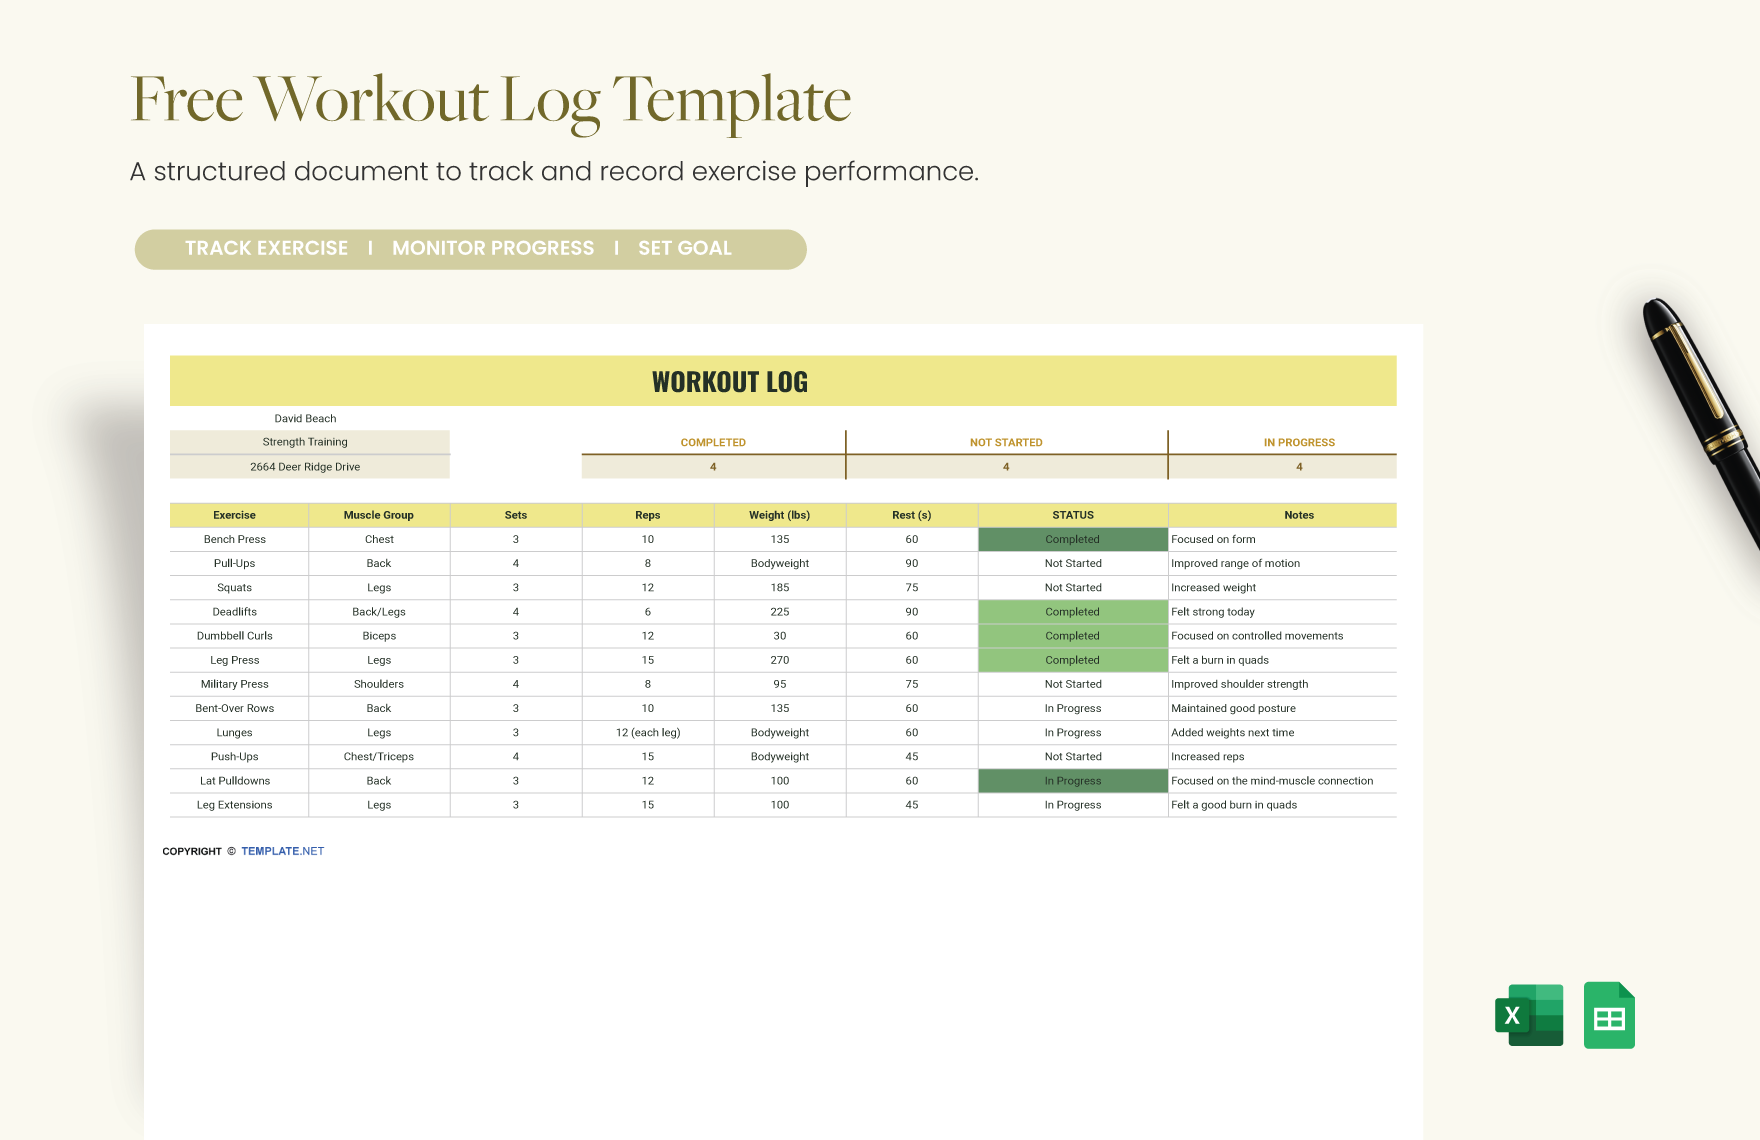
Task: Open the template in Microsoft Excel
Action: click(1528, 1014)
